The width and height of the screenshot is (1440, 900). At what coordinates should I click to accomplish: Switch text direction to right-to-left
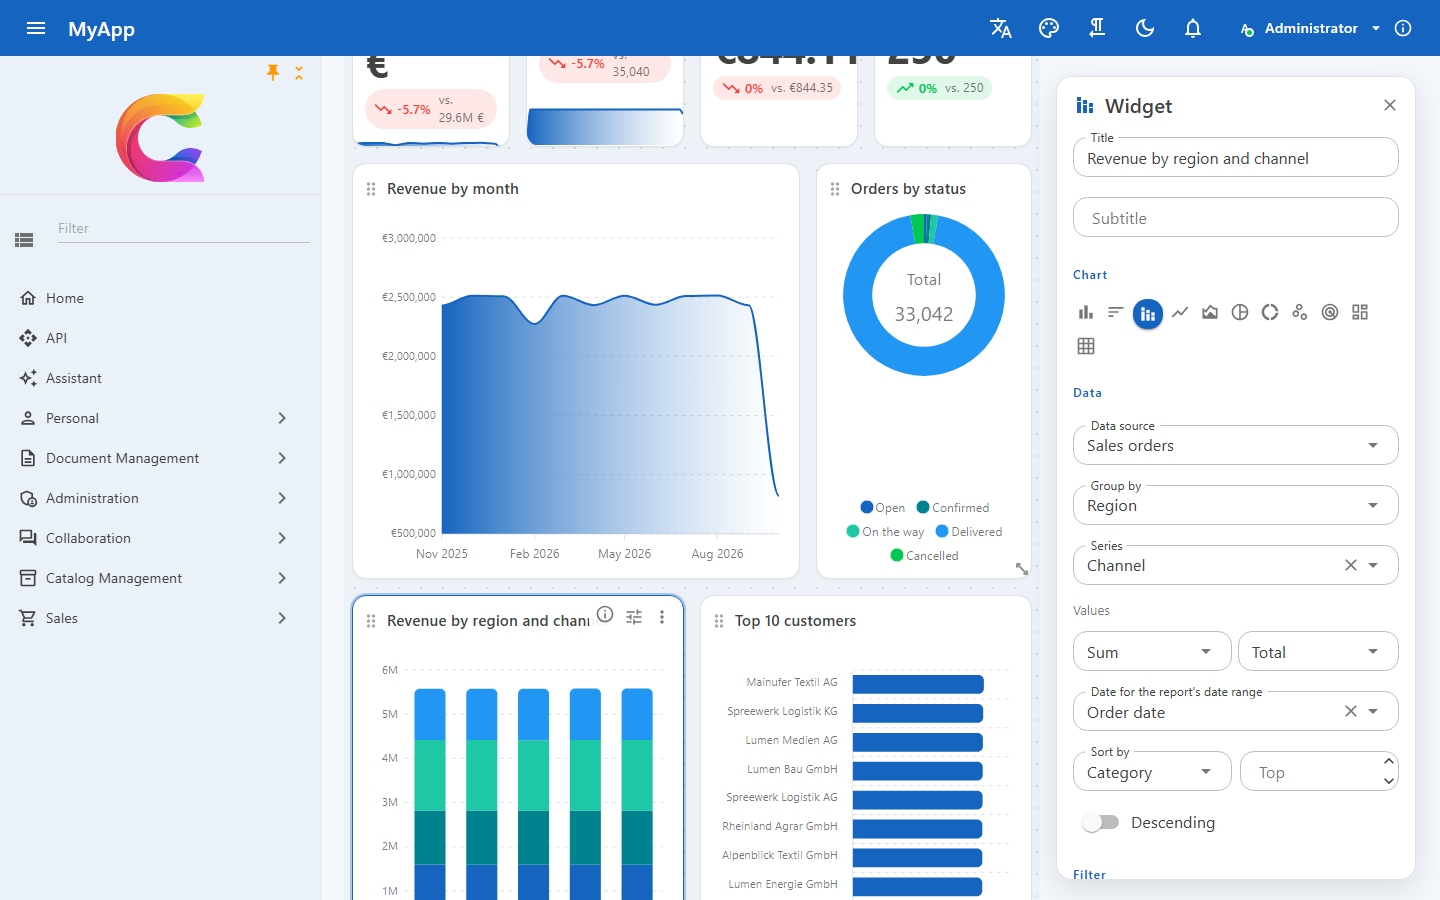pyautogui.click(x=1097, y=28)
